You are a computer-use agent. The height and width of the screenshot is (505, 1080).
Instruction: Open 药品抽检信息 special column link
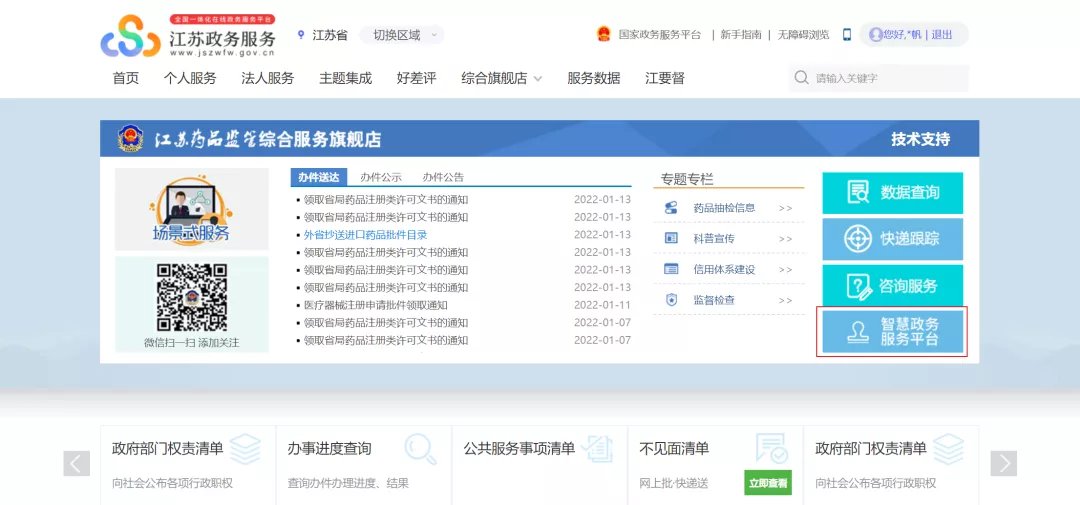[724, 208]
